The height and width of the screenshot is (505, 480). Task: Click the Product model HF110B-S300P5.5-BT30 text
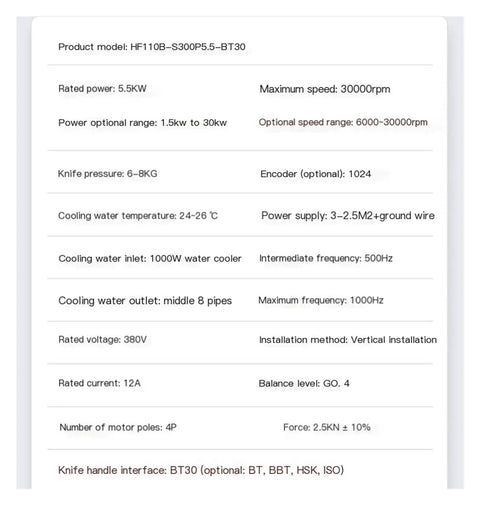152,47
